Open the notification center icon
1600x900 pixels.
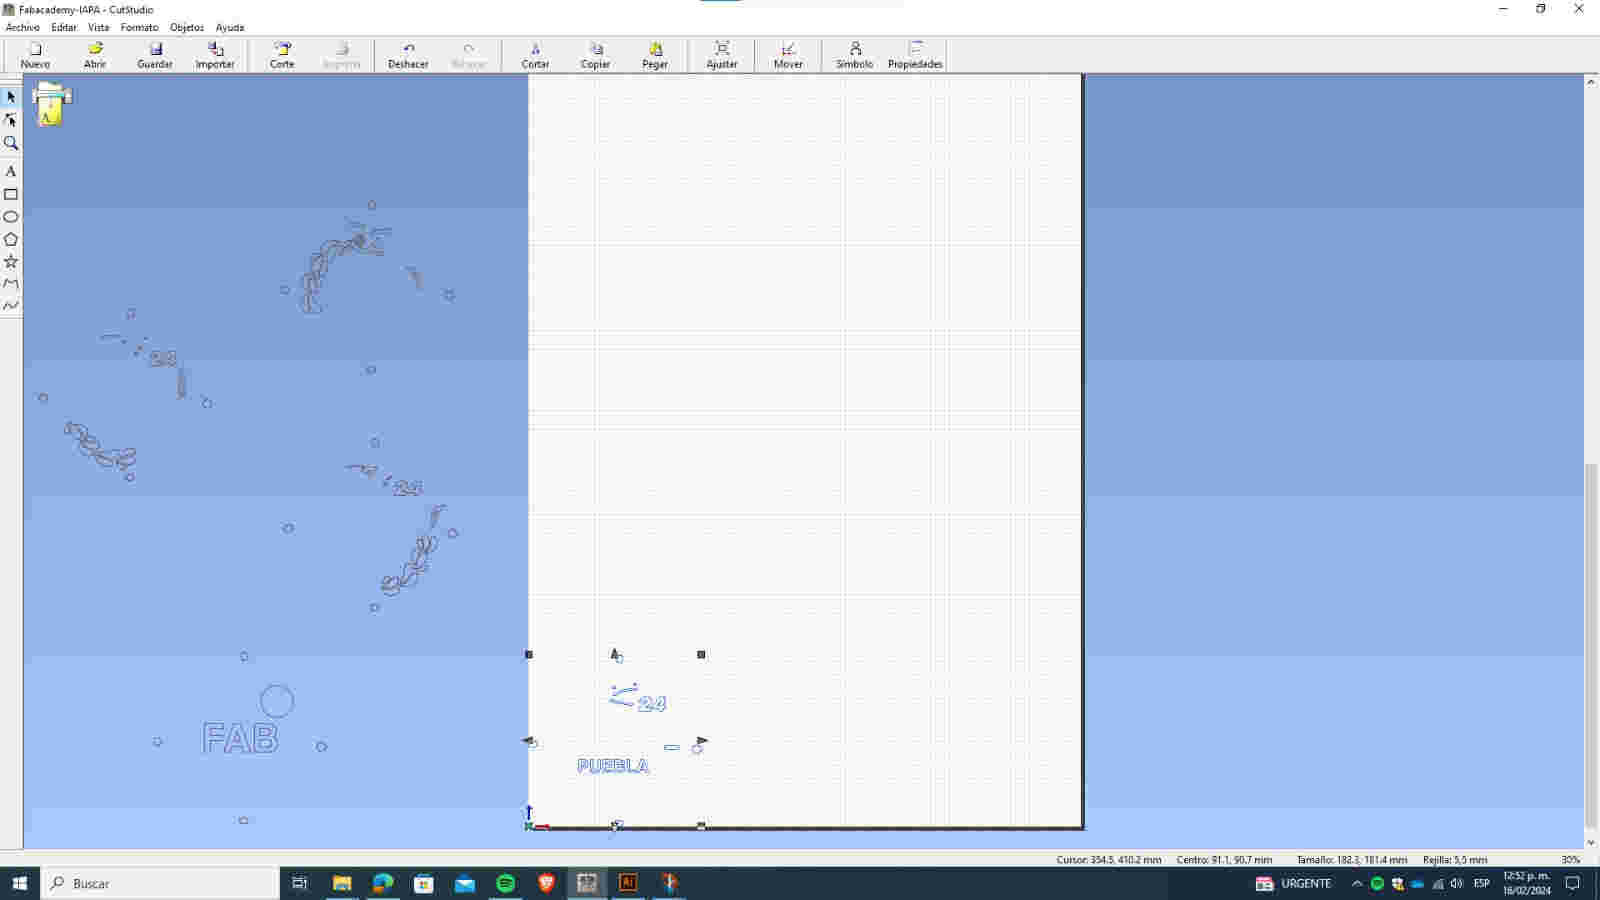click(1572, 883)
